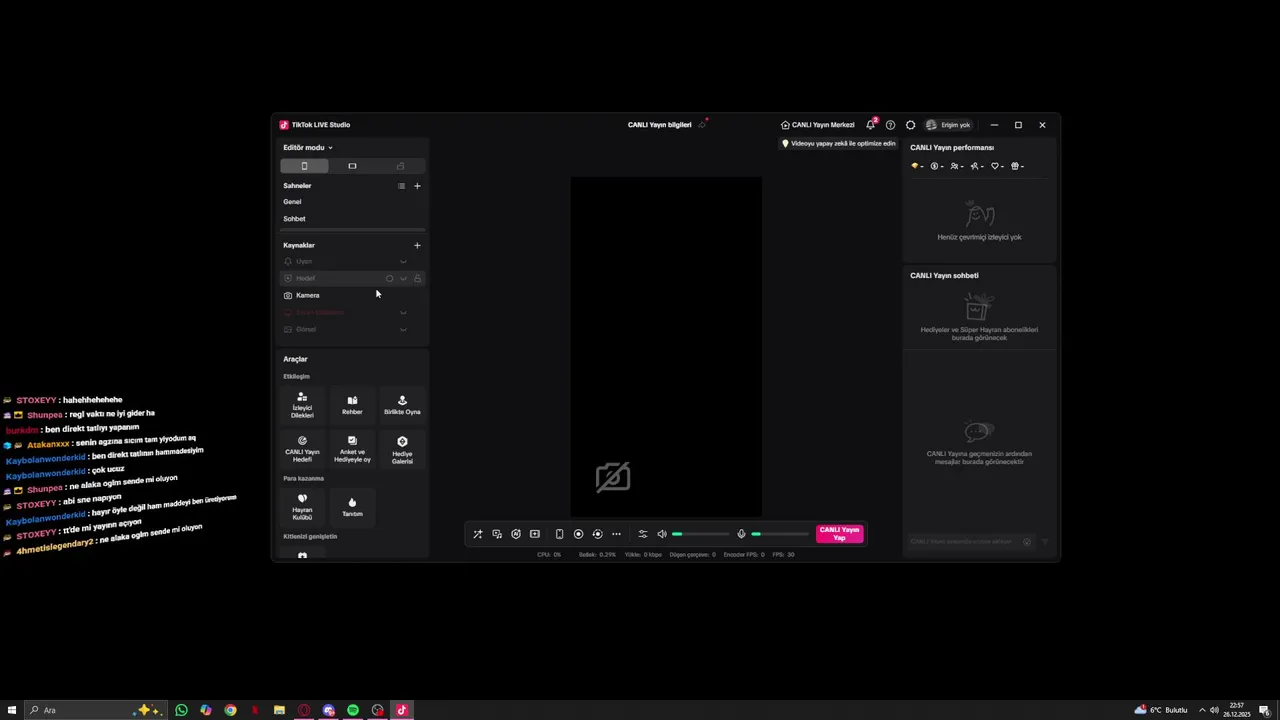
Task: Open the scenes list view icon
Action: click(401, 186)
